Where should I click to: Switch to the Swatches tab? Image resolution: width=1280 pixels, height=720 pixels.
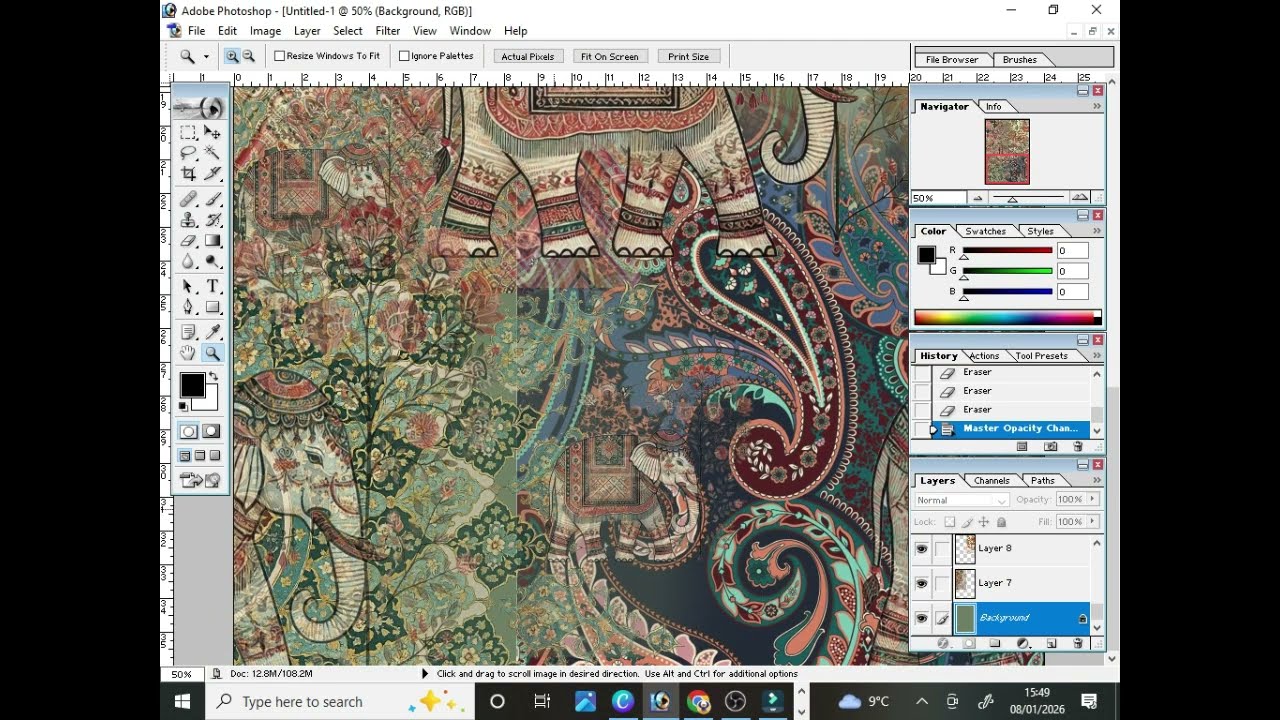point(985,231)
